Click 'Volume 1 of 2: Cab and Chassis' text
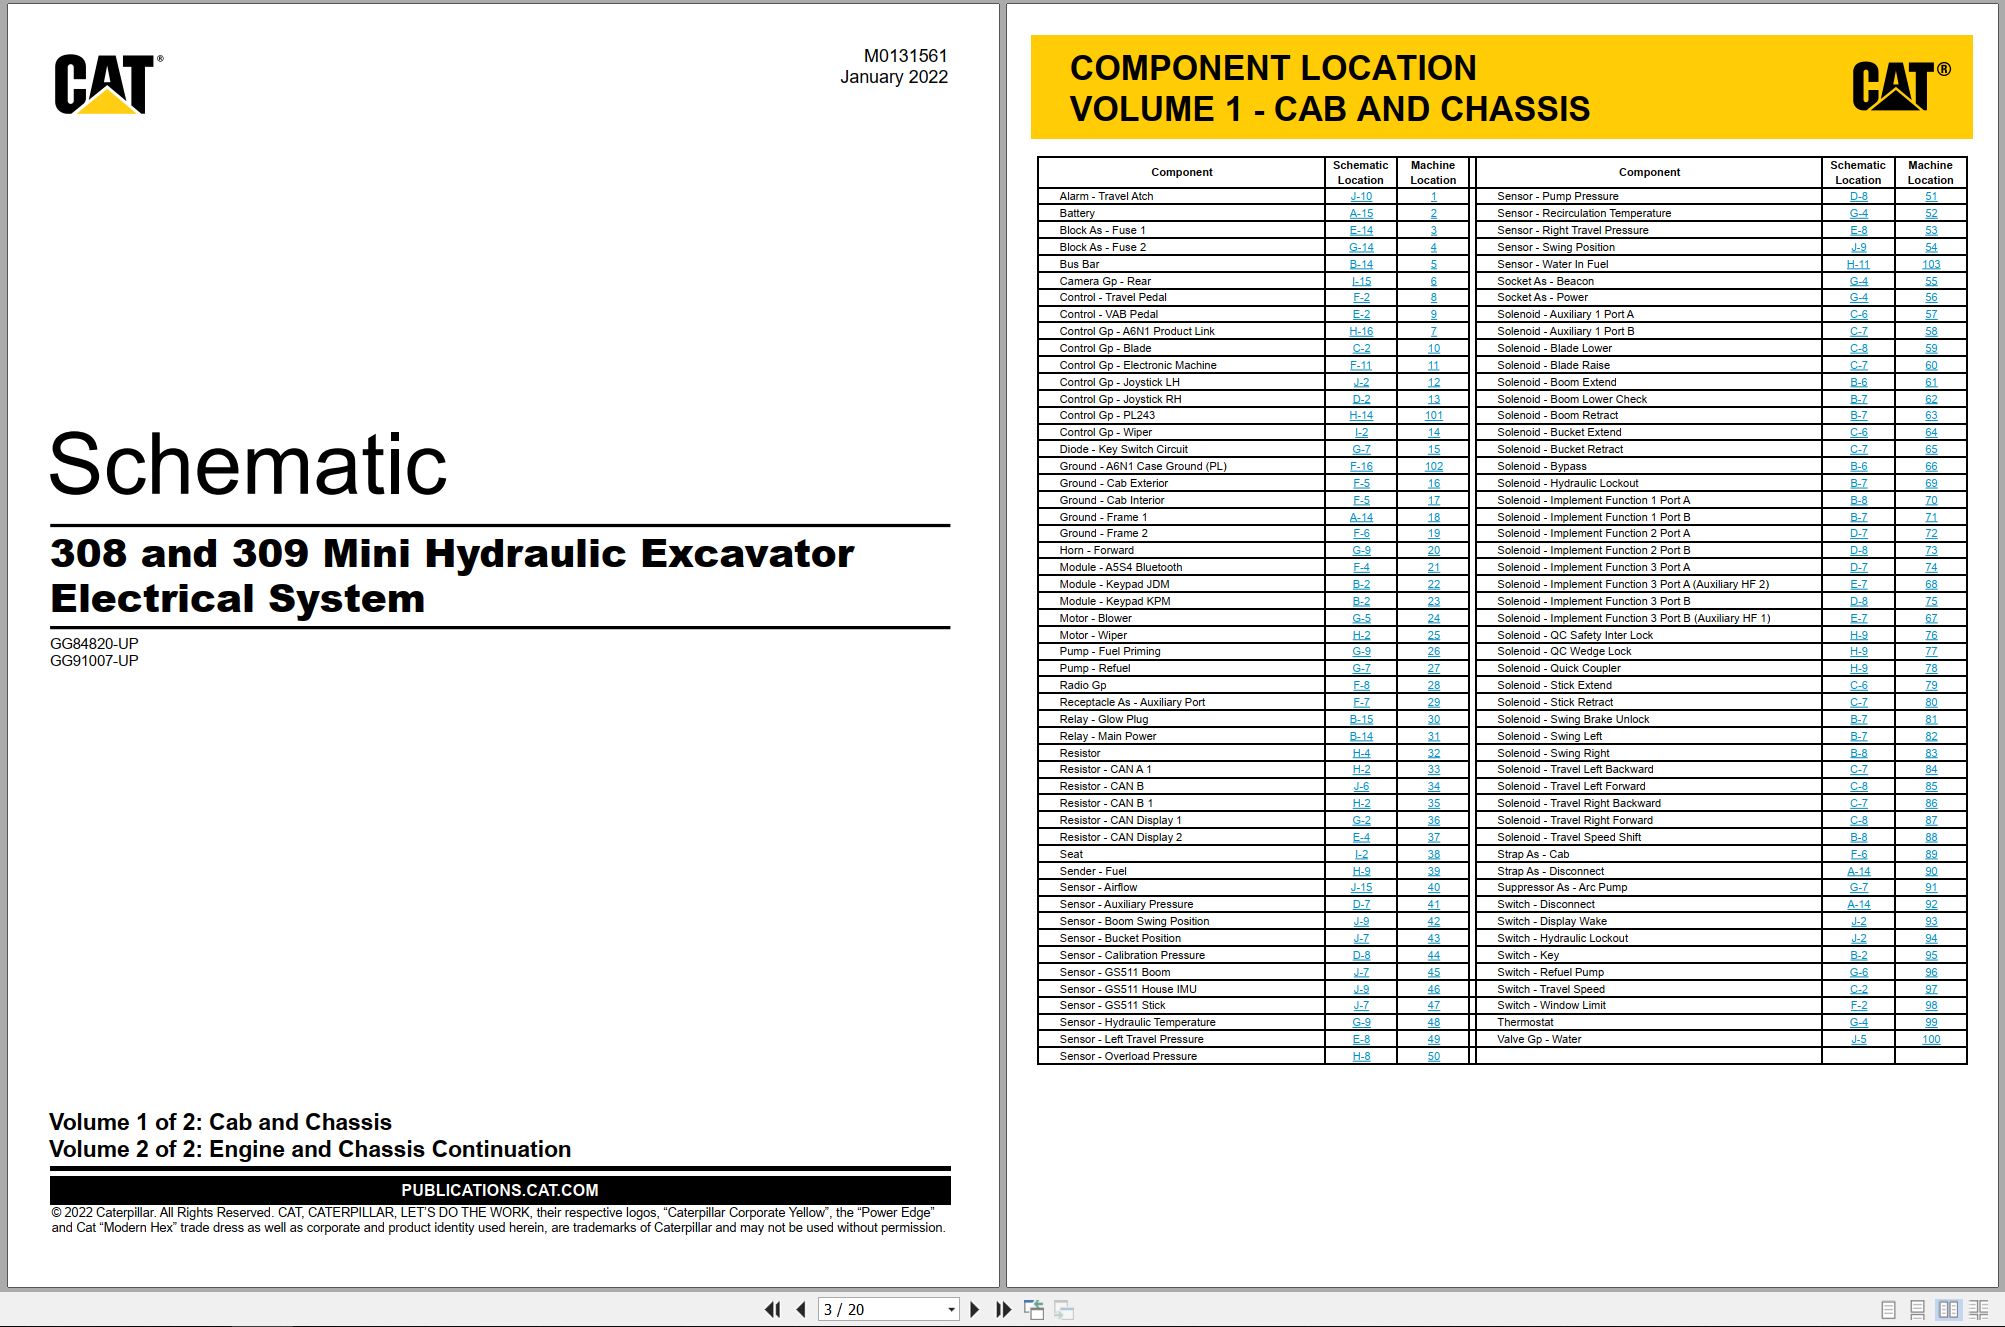This screenshot has width=2005, height=1327. click(x=220, y=1122)
